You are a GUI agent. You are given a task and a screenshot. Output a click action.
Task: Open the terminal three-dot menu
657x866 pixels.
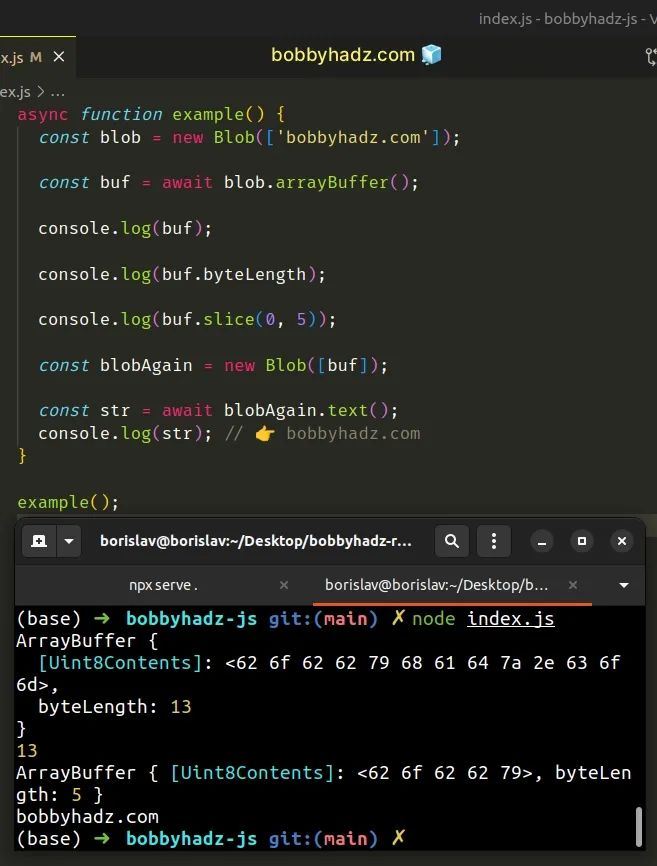pyautogui.click(x=494, y=541)
